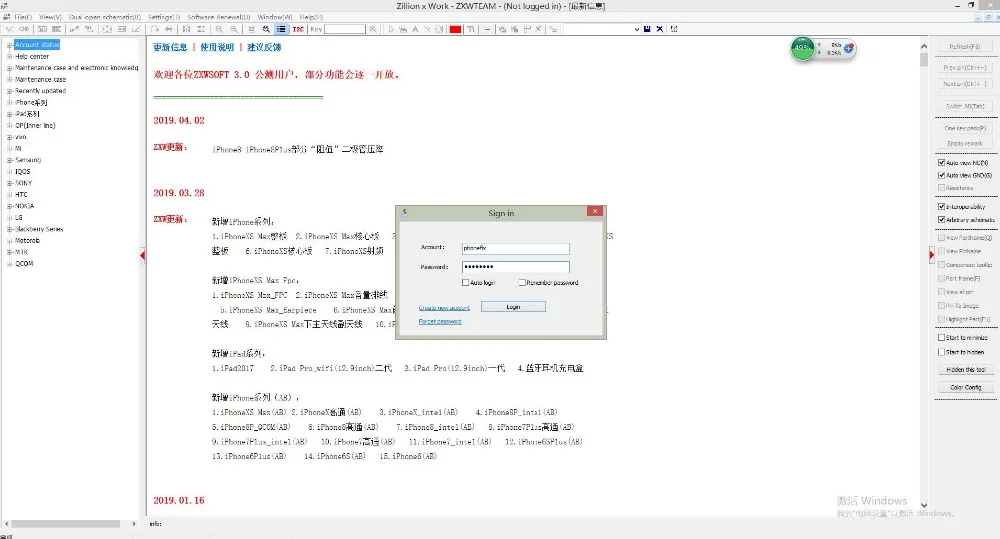This screenshot has width=1000, height=539.
Task: Expand Maintenance case tree node
Action: [10, 79]
